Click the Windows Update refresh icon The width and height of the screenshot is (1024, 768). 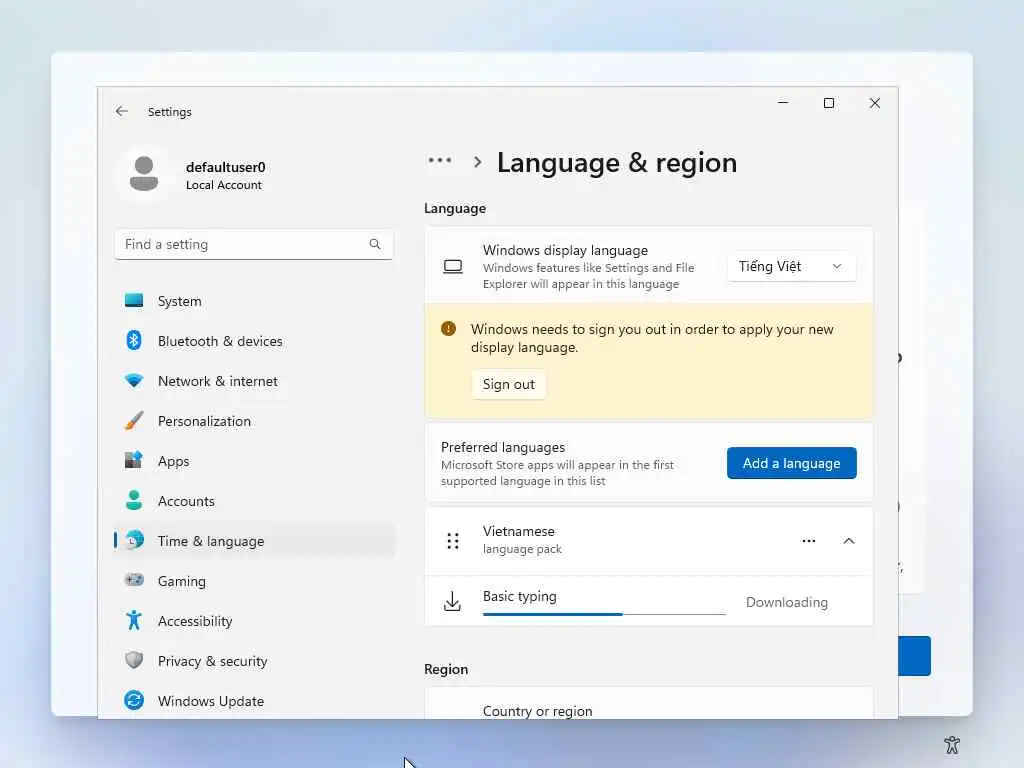134,700
